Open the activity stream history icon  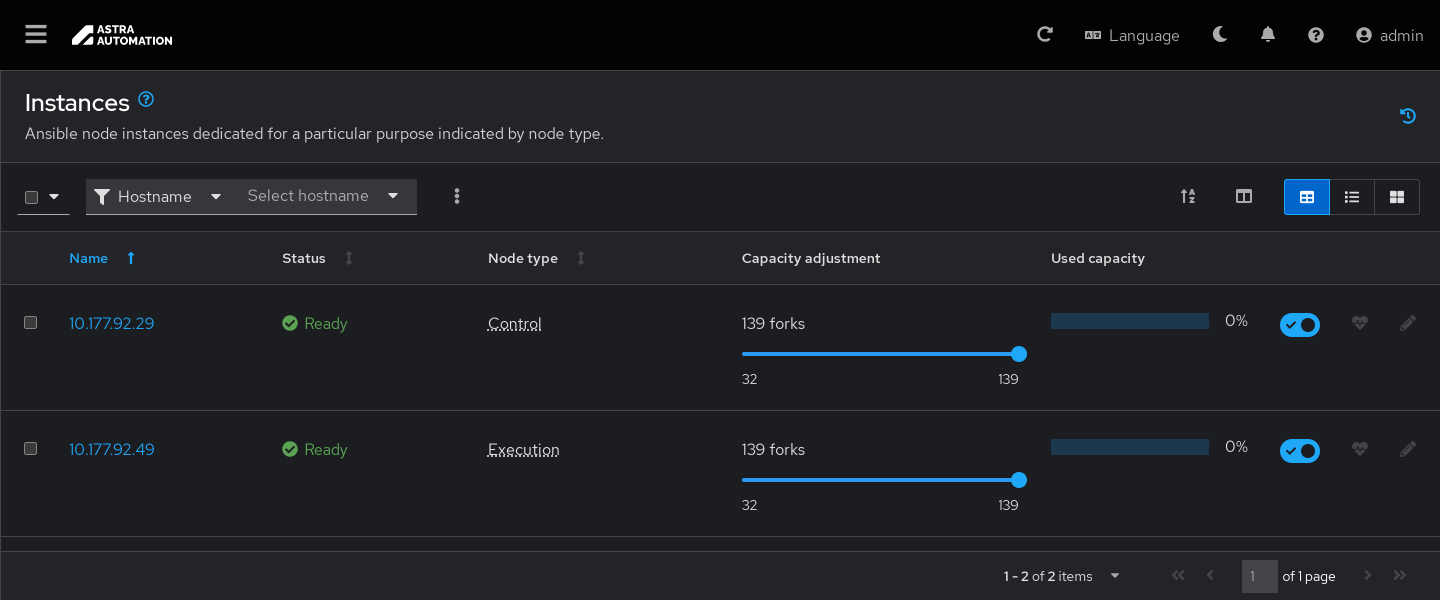1408,116
